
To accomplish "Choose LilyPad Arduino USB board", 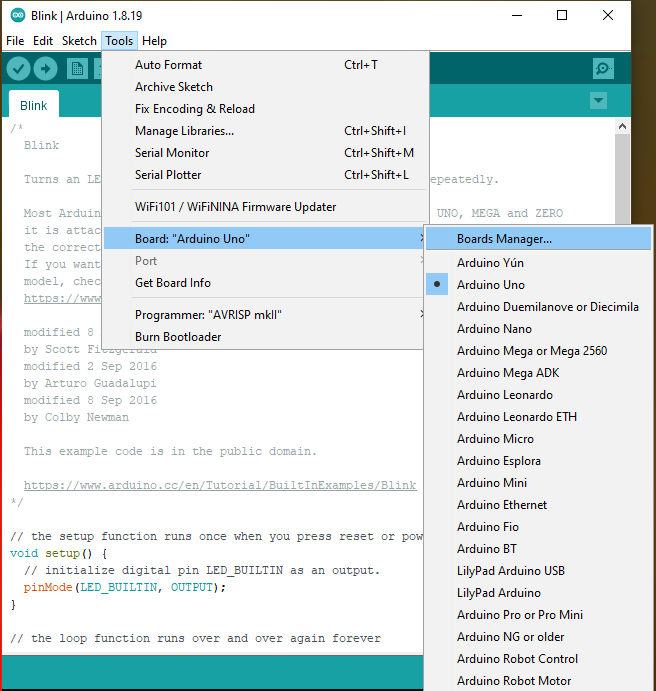I will 538,571.
